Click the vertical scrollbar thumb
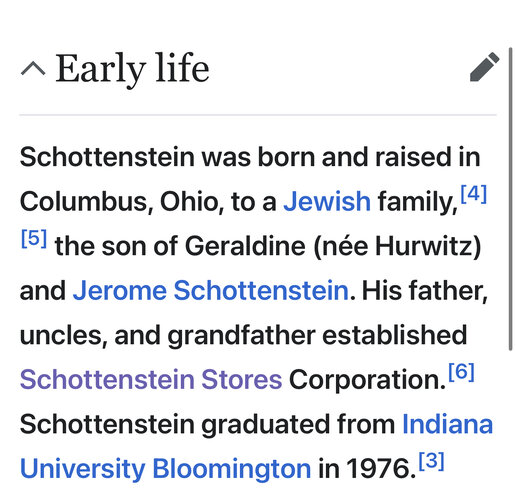 pos(510,199)
